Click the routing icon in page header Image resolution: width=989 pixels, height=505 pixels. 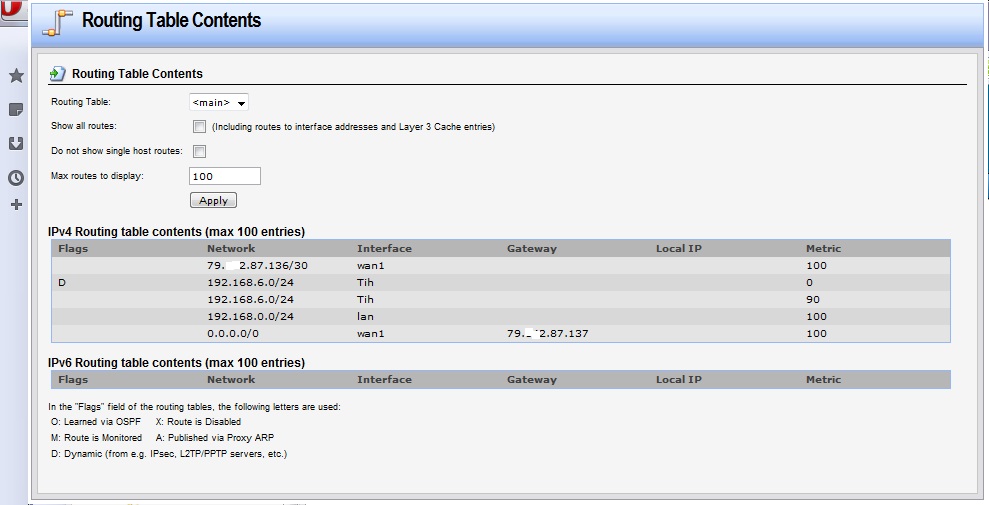(x=58, y=22)
